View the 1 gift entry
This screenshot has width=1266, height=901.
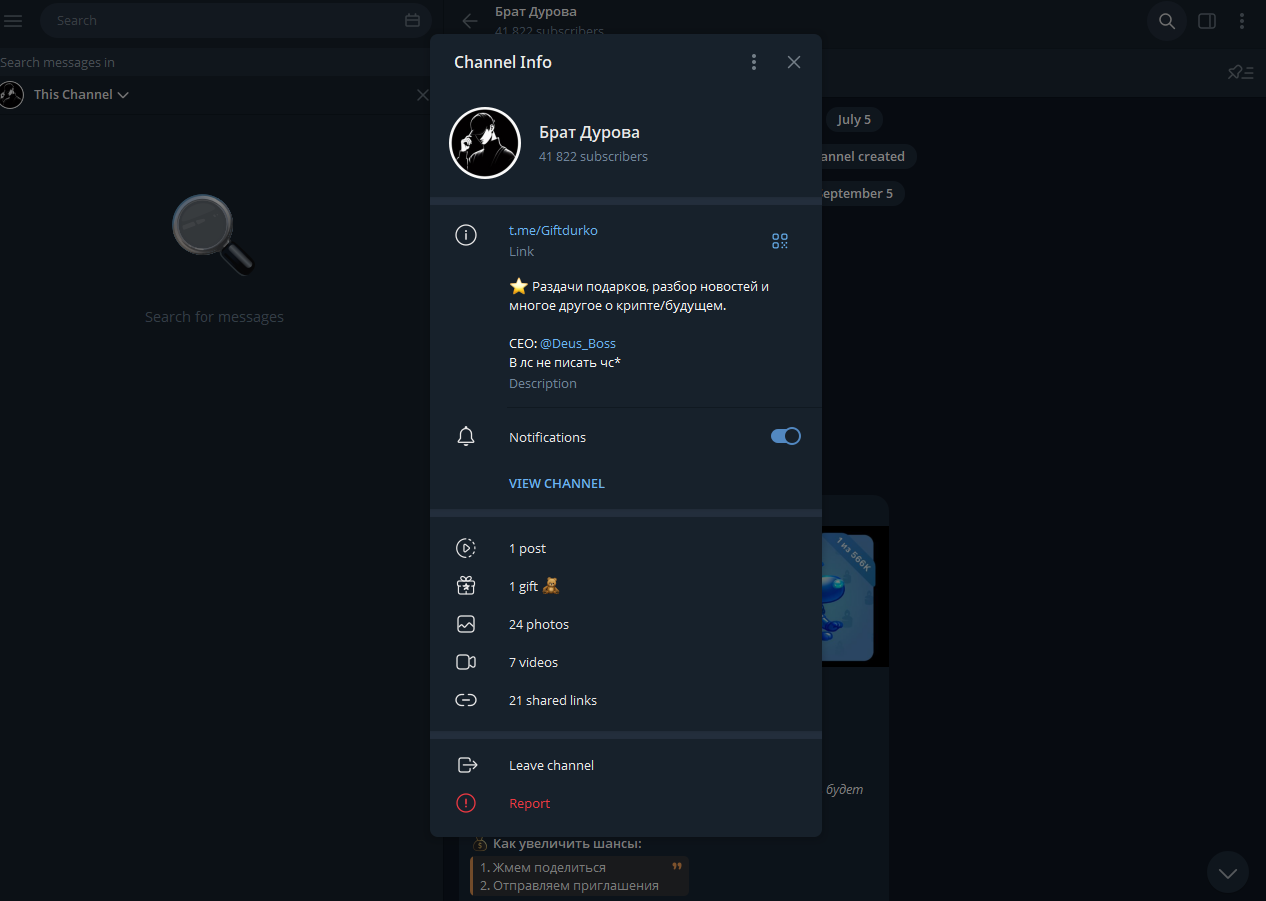coord(529,586)
